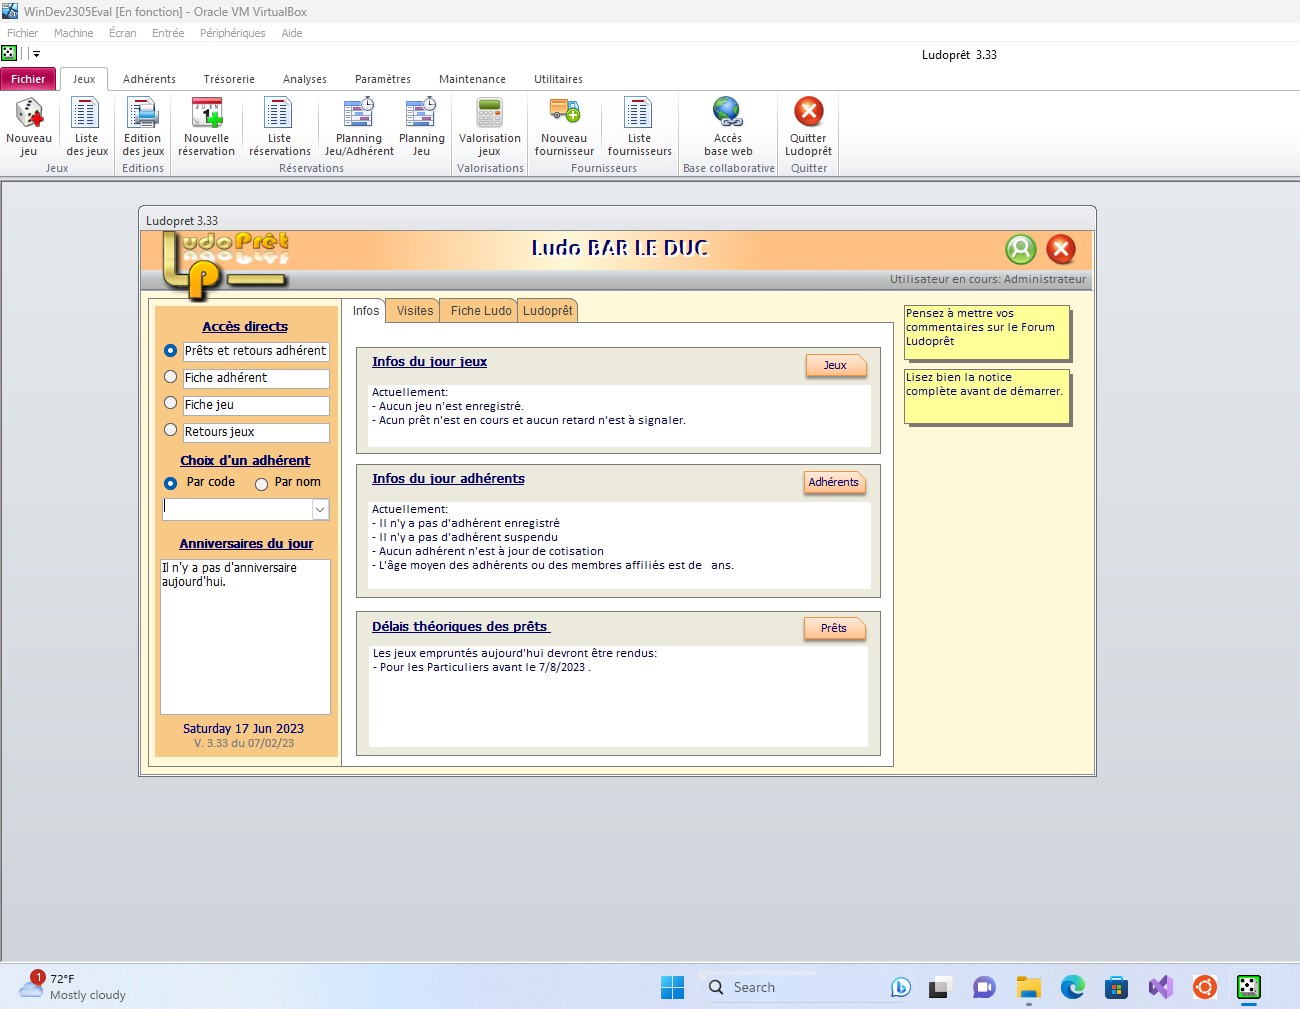Screen dimensions: 1300x1009
Task: Choose the Par nom radio button
Action: click(x=262, y=484)
